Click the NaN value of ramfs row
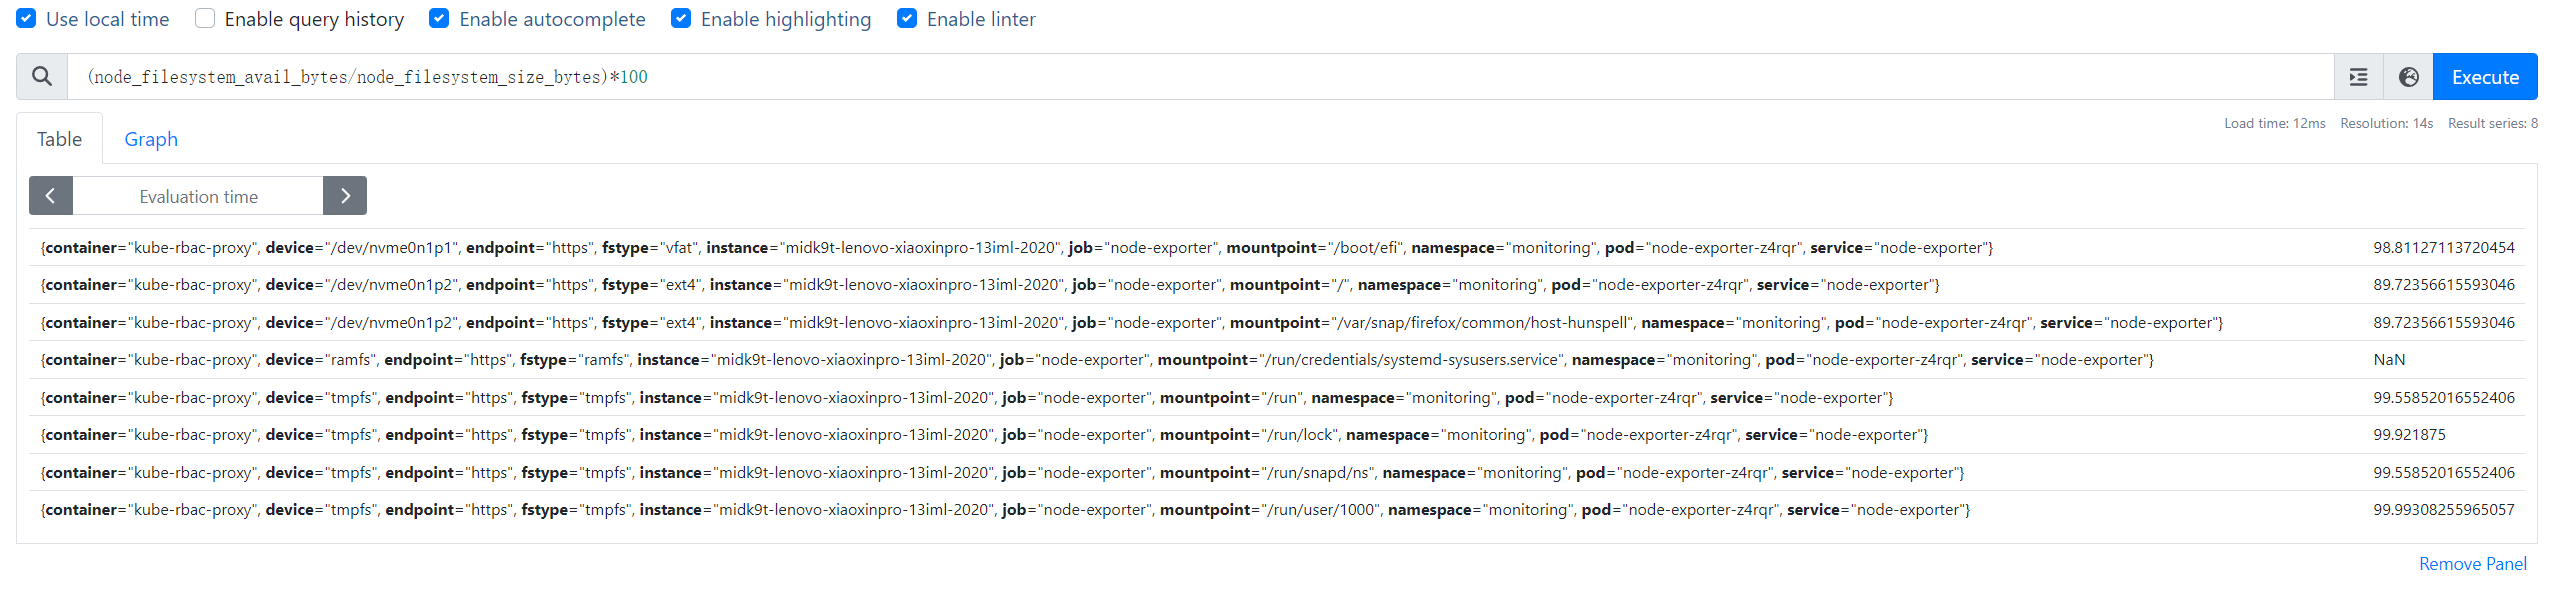Image resolution: width=2549 pixels, height=596 pixels. 2389,360
